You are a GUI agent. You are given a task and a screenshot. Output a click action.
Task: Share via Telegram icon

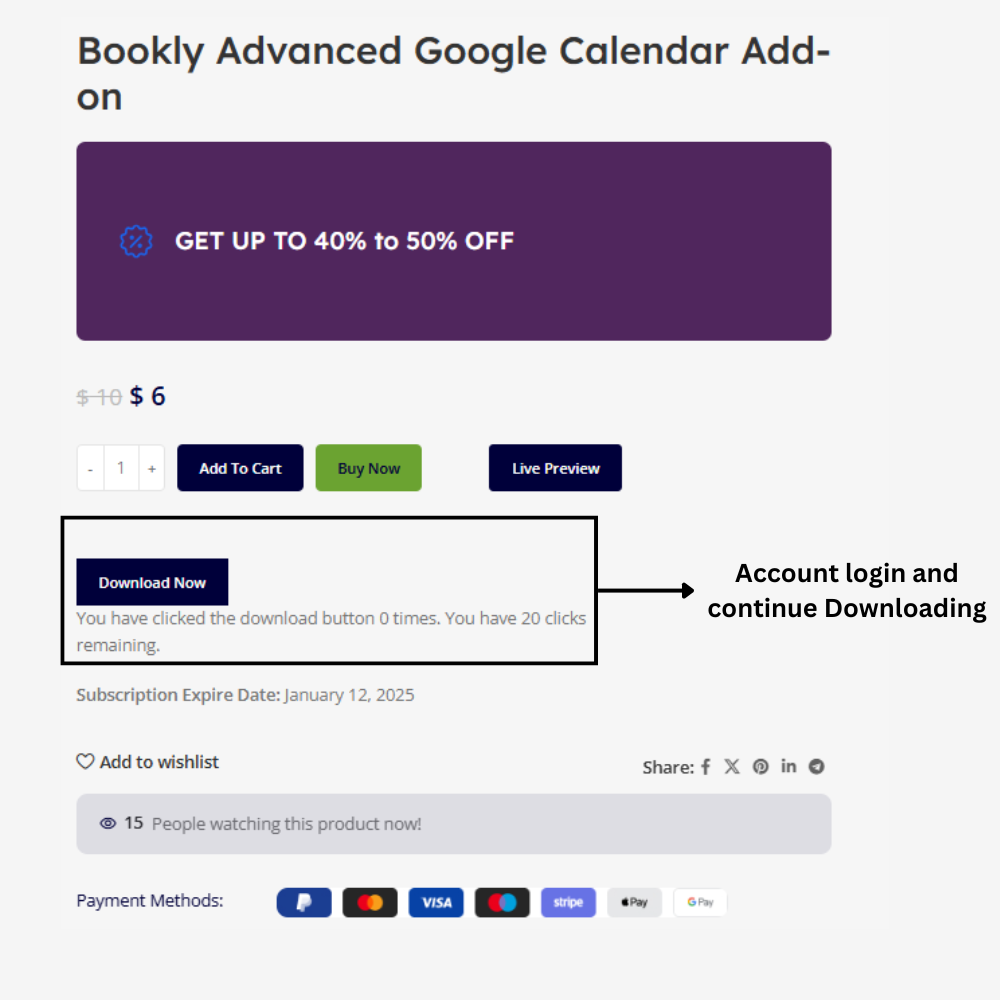816,767
